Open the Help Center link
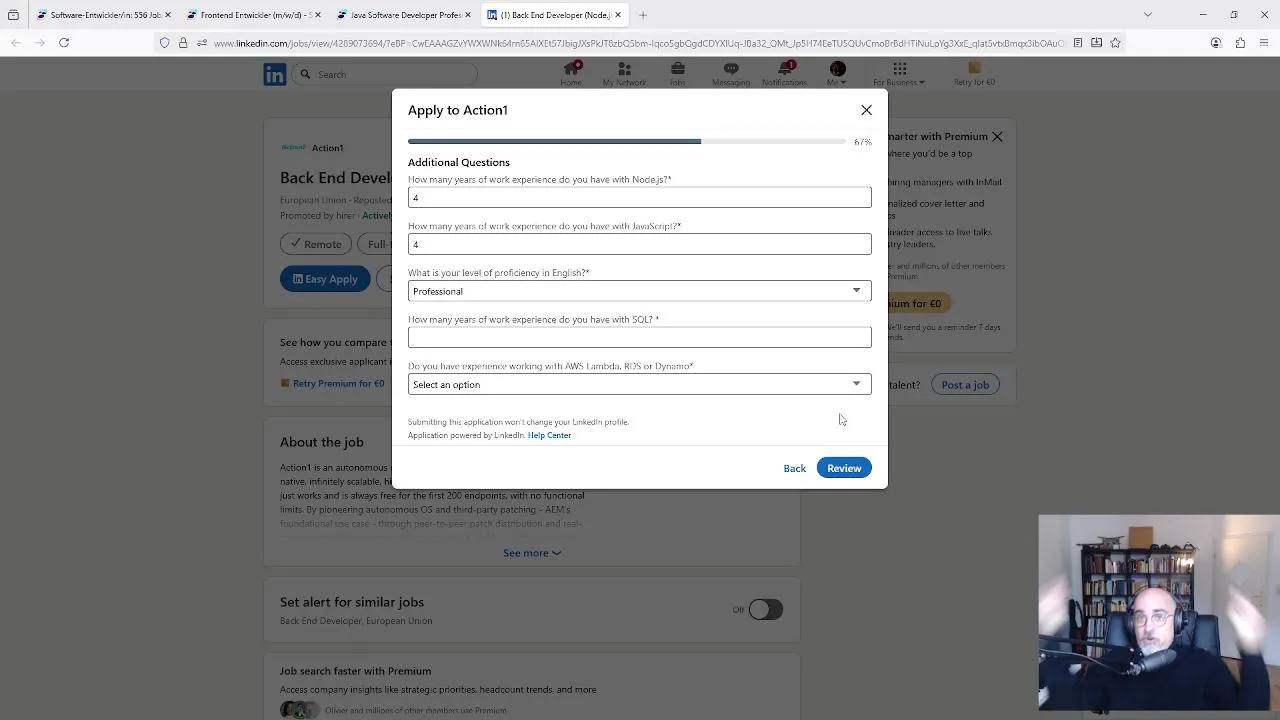This screenshot has width=1280, height=720. point(549,435)
